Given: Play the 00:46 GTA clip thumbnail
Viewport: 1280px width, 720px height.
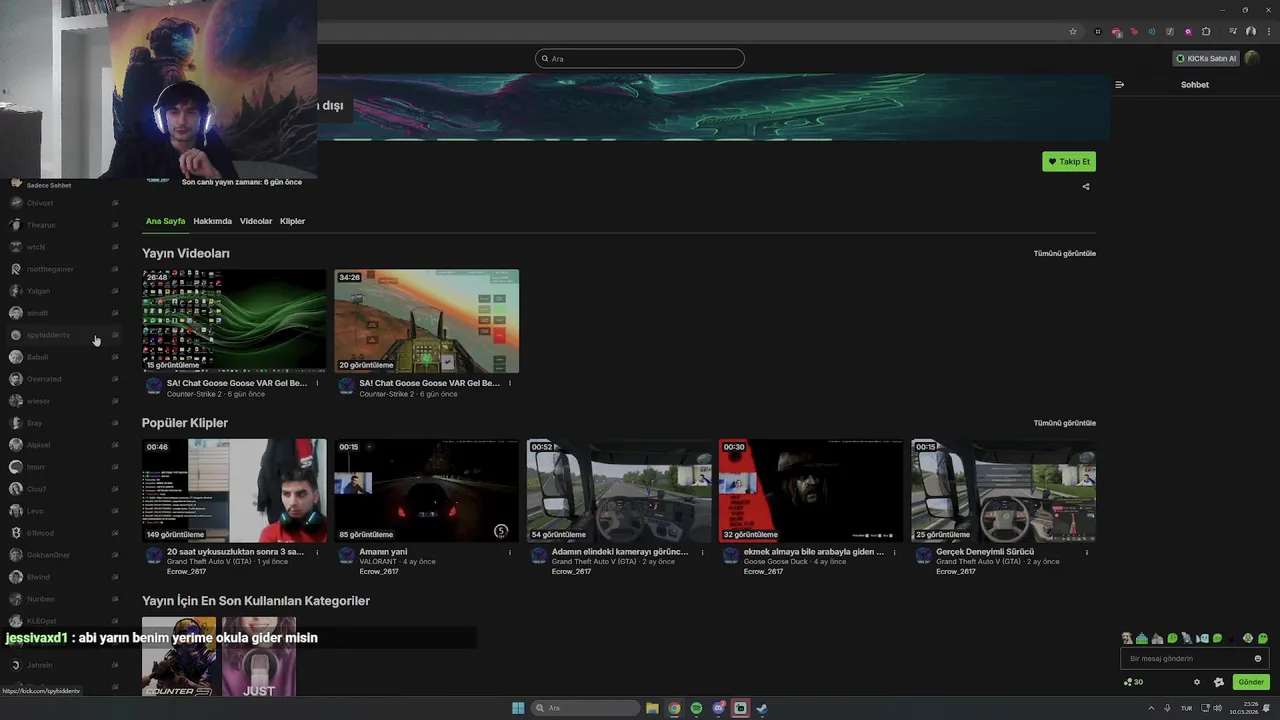Looking at the screenshot, I should [x=234, y=491].
